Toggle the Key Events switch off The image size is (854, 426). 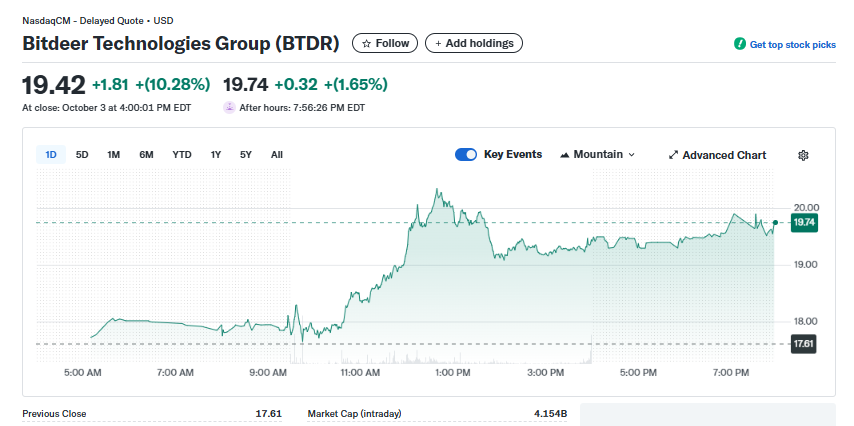(465, 154)
